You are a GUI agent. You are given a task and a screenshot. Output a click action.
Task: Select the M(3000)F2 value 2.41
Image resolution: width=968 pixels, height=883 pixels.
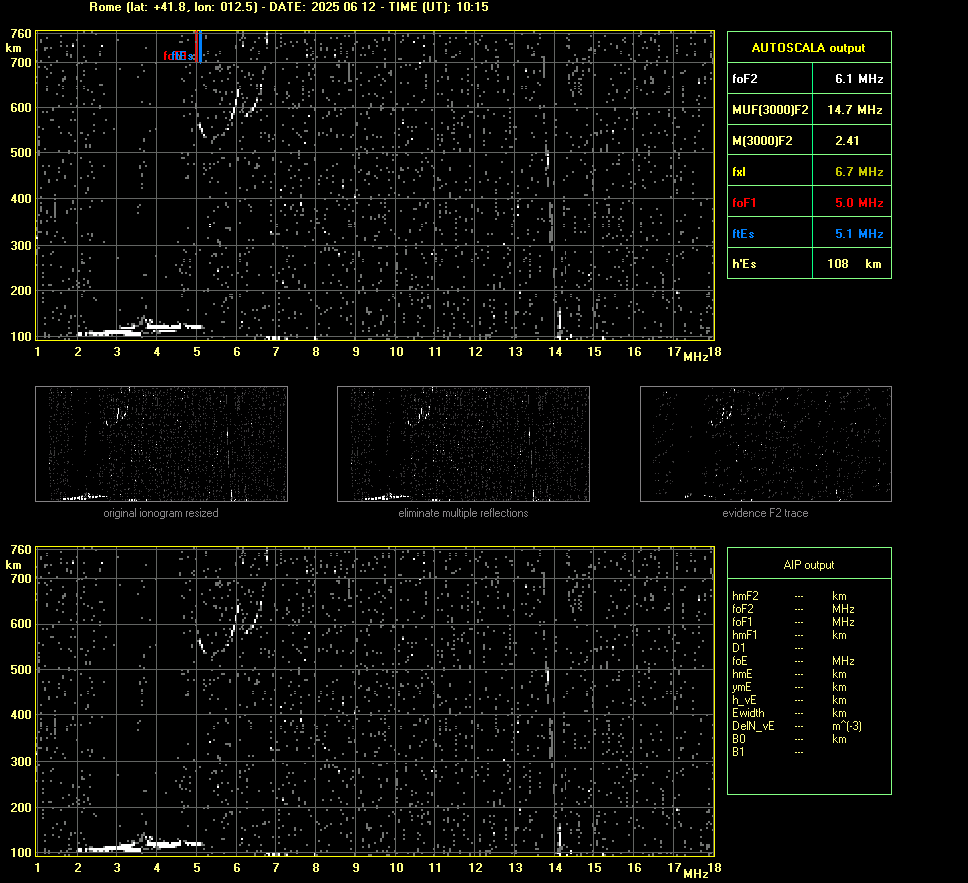pyautogui.click(x=847, y=140)
